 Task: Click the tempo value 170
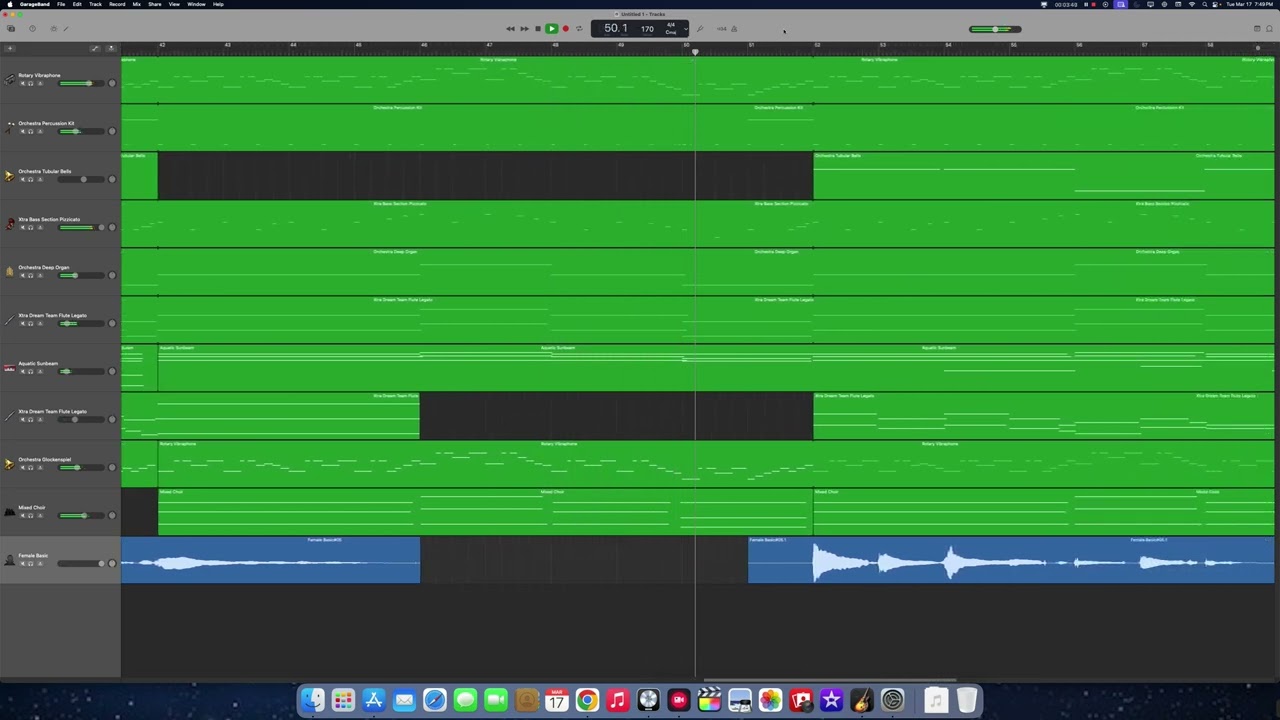tap(647, 29)
